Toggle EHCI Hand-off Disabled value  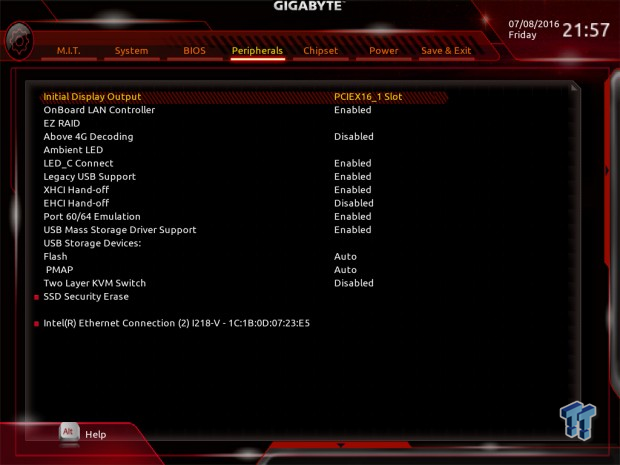(x=353, y=203)
